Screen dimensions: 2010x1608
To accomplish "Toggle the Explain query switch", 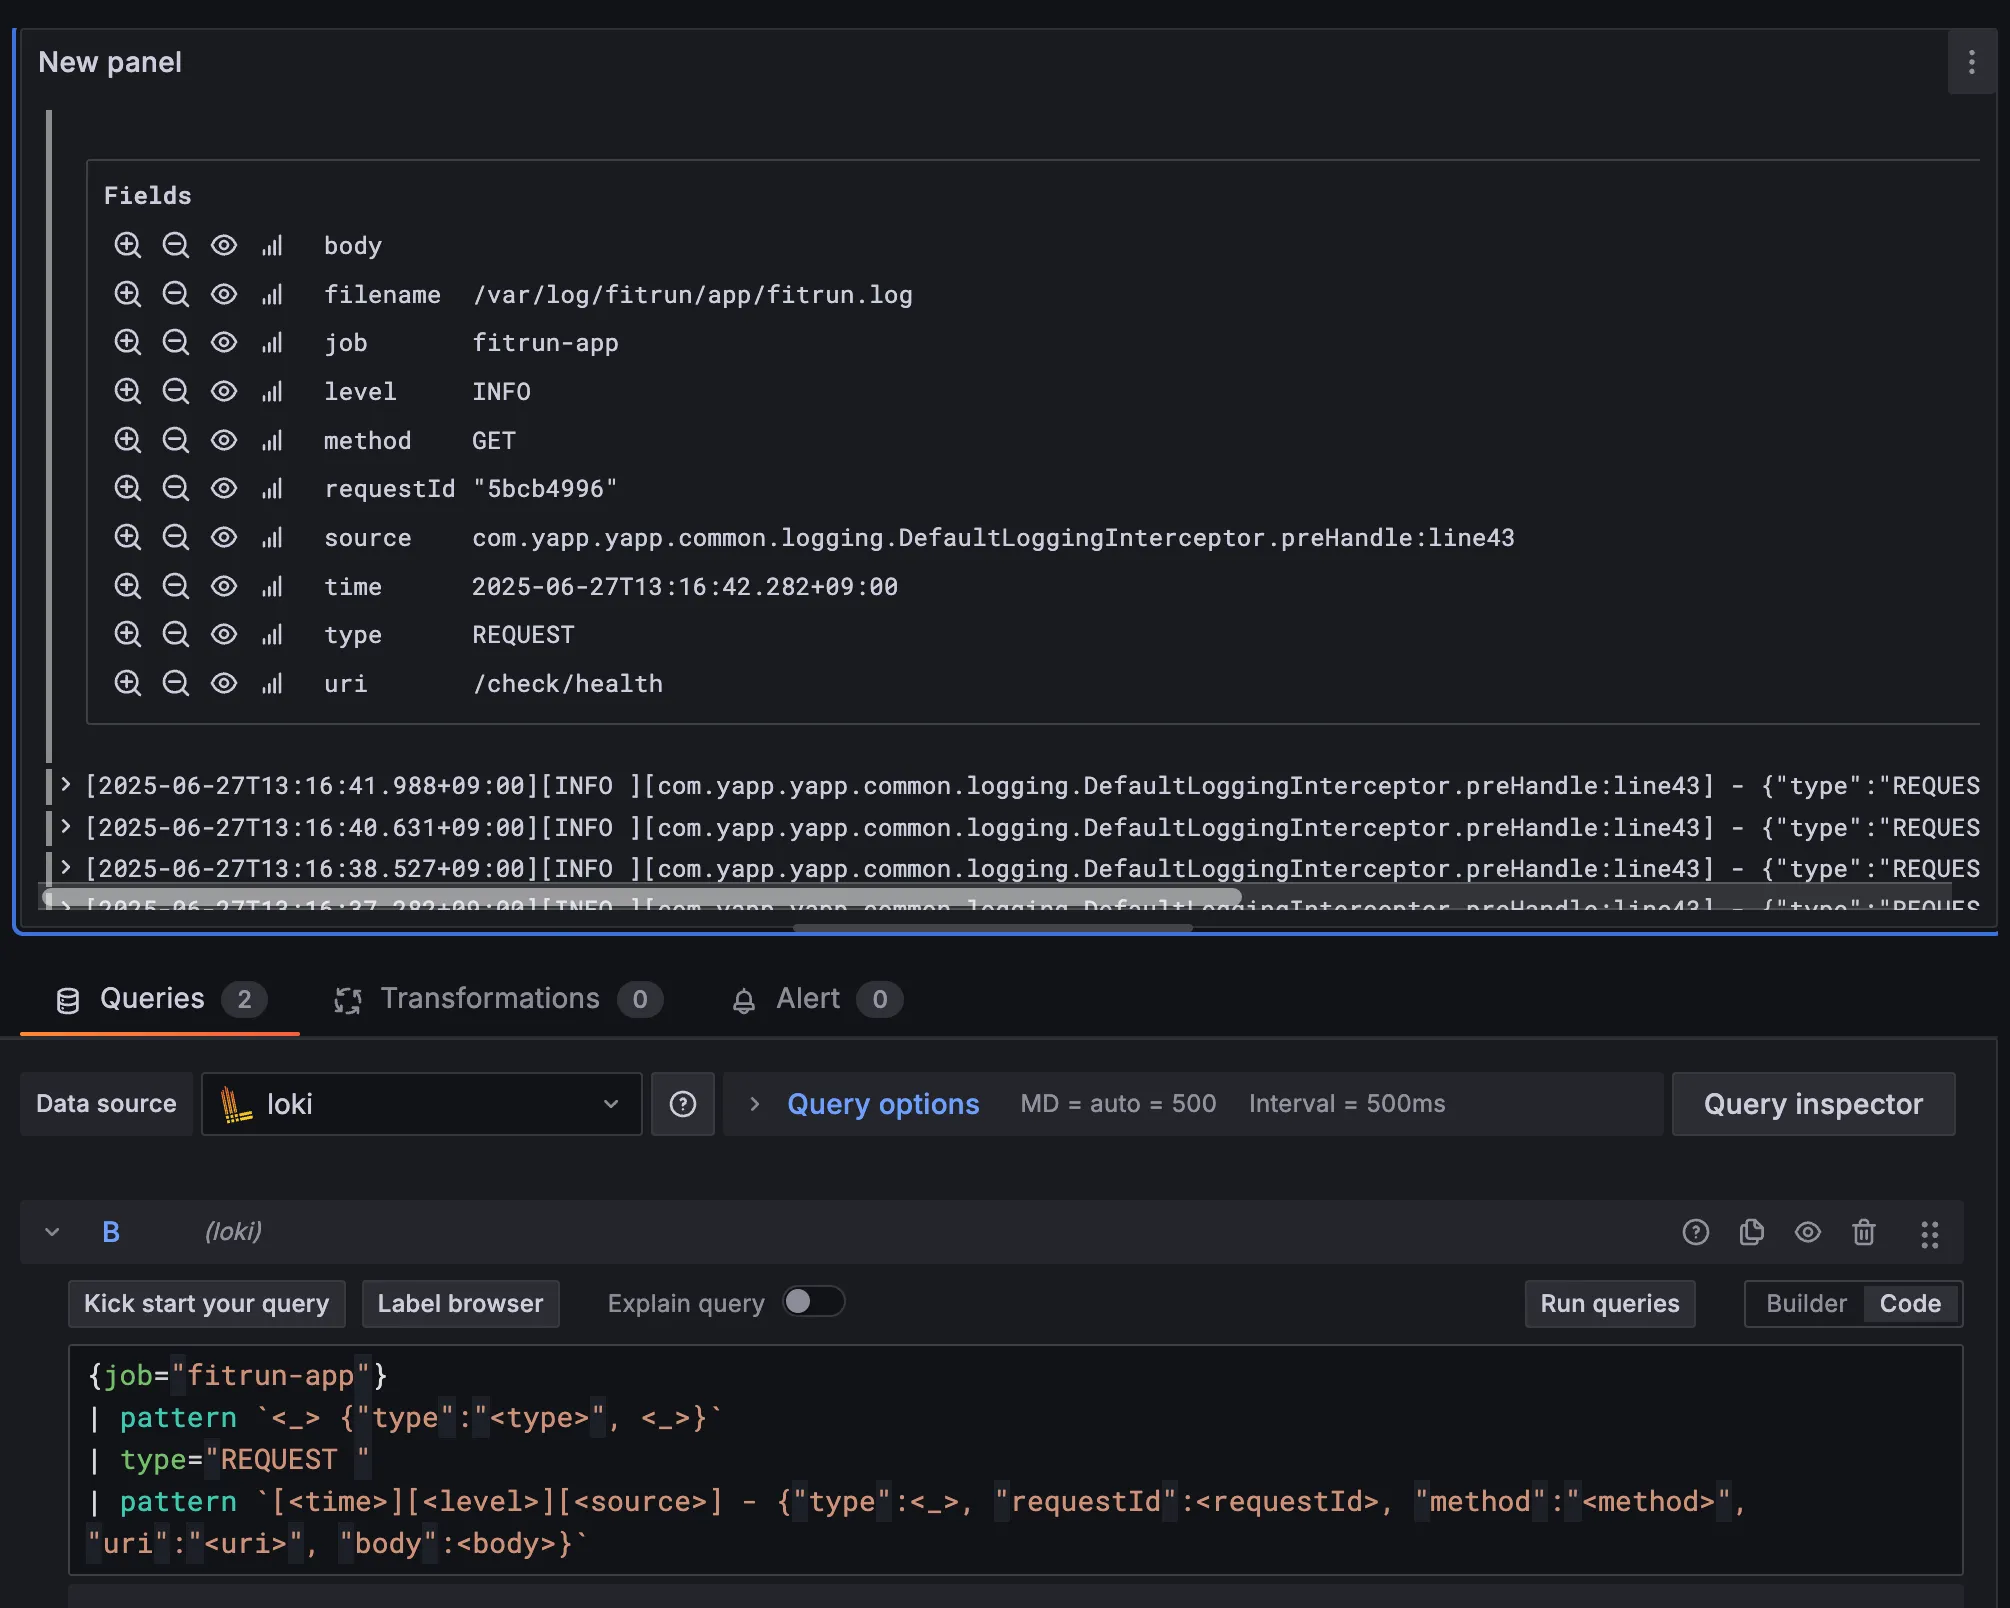I will pyautogui.click(x=813, y=1302).
